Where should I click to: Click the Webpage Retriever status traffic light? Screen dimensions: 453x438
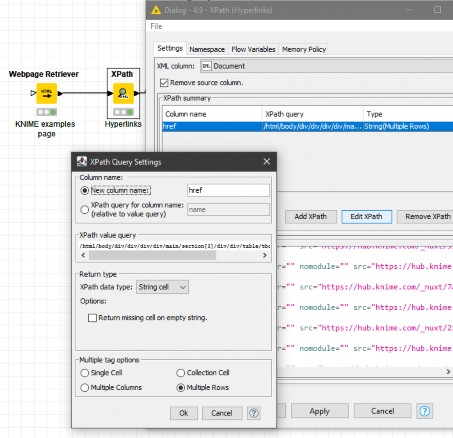46,112
